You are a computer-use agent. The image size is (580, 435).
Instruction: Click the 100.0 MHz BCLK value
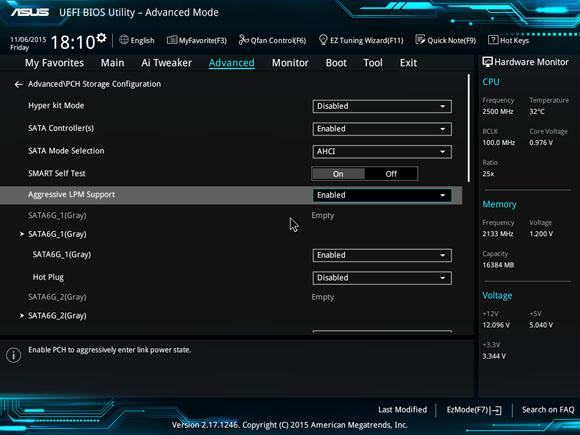(x=499, y=143)
